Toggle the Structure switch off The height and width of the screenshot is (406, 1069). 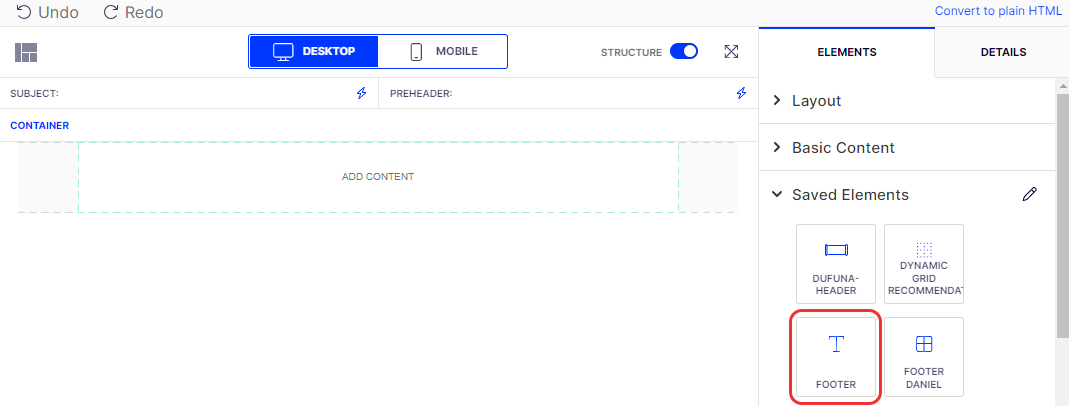[x=684, y=52]
